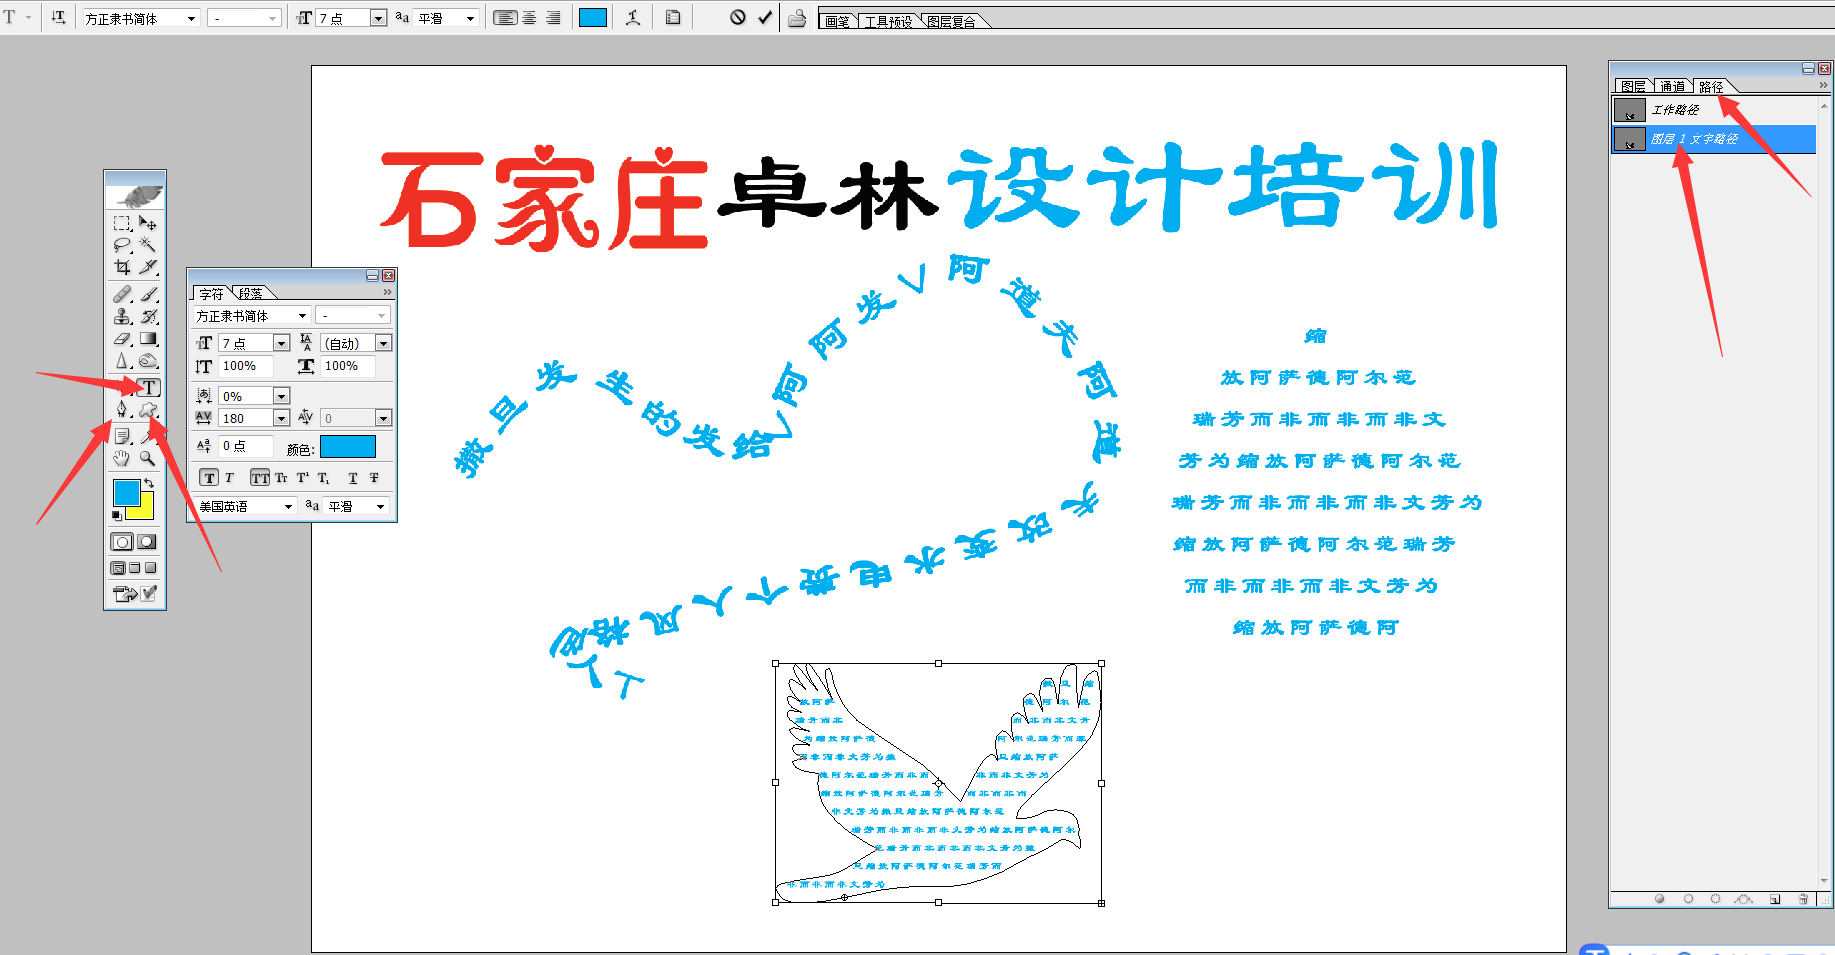Select the Dodge/Sponge tool
Image resolution: width=1835 pixels, height=955 pixels.
[148, 360]
